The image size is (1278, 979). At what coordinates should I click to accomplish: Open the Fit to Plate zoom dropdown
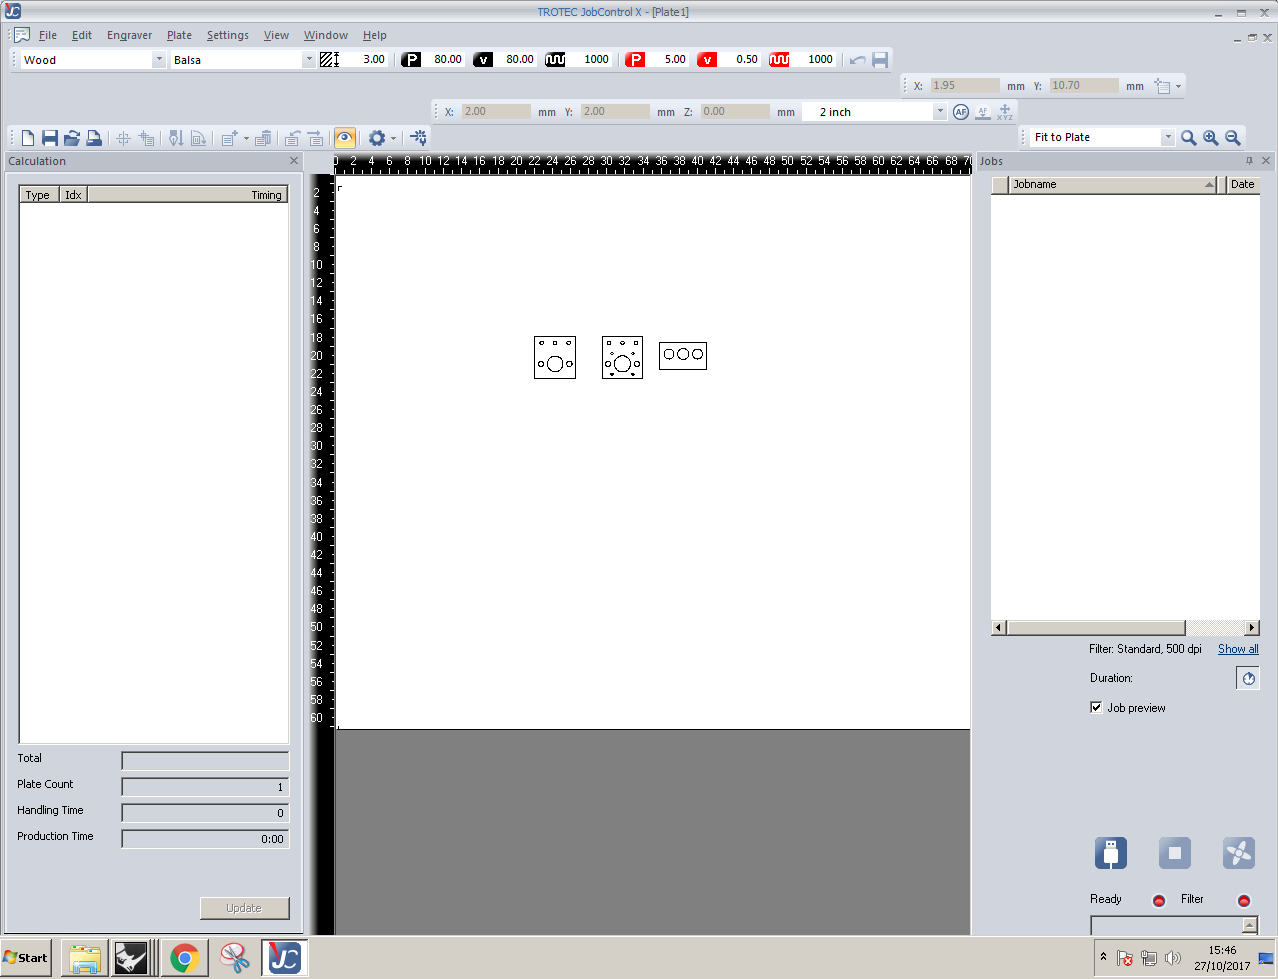coord(1167,138)
